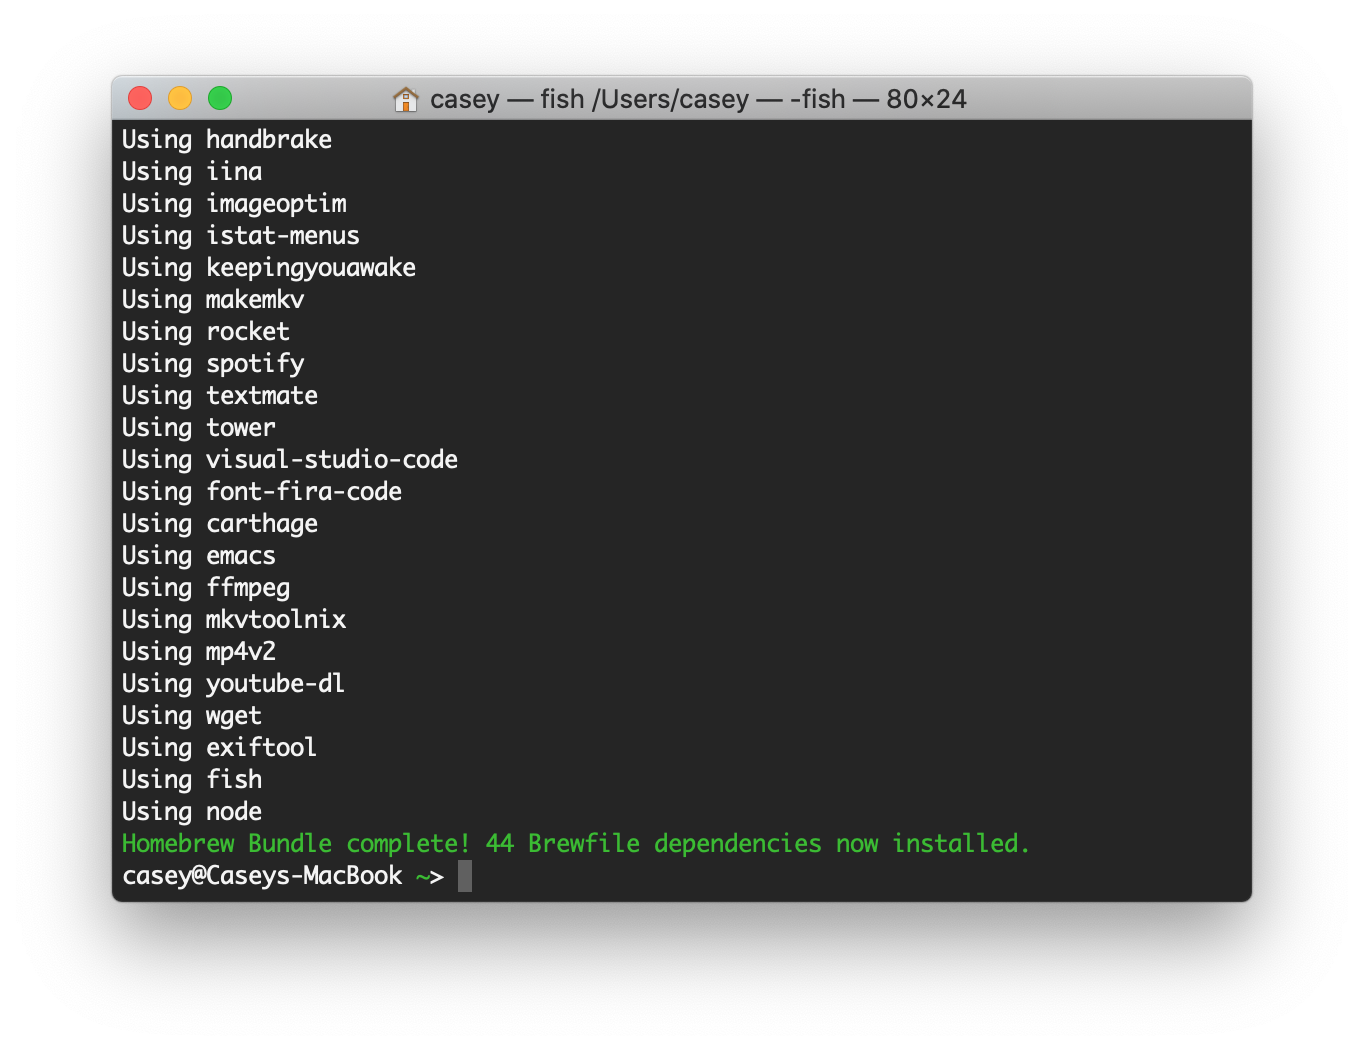
Task: Click the 'keepingyouawake' entry
Action: 310,267
